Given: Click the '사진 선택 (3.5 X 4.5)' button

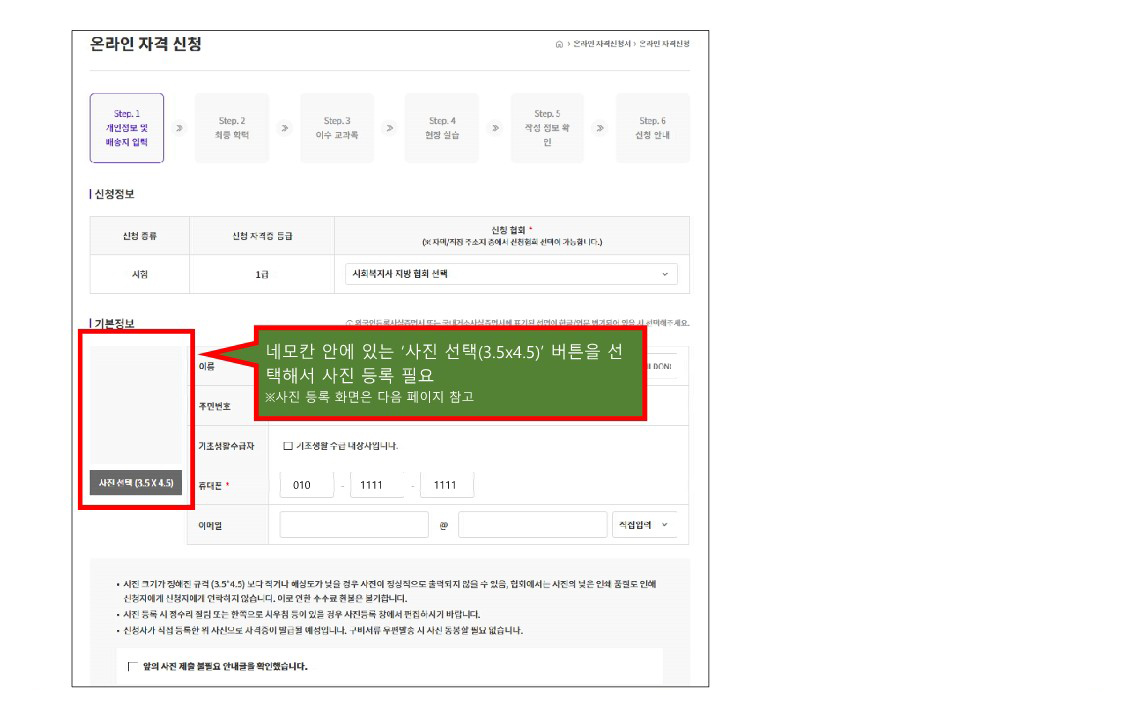Looking at the screenshot, I should coord(136,483).
